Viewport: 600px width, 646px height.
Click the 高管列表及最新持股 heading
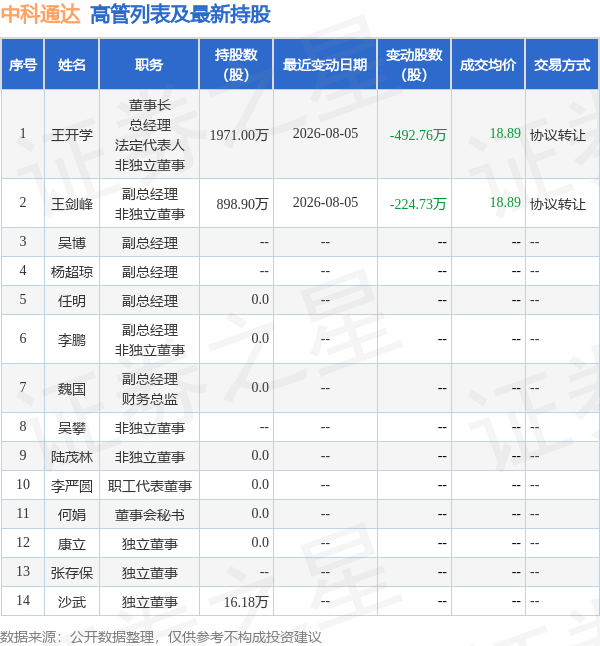point(180,14)
